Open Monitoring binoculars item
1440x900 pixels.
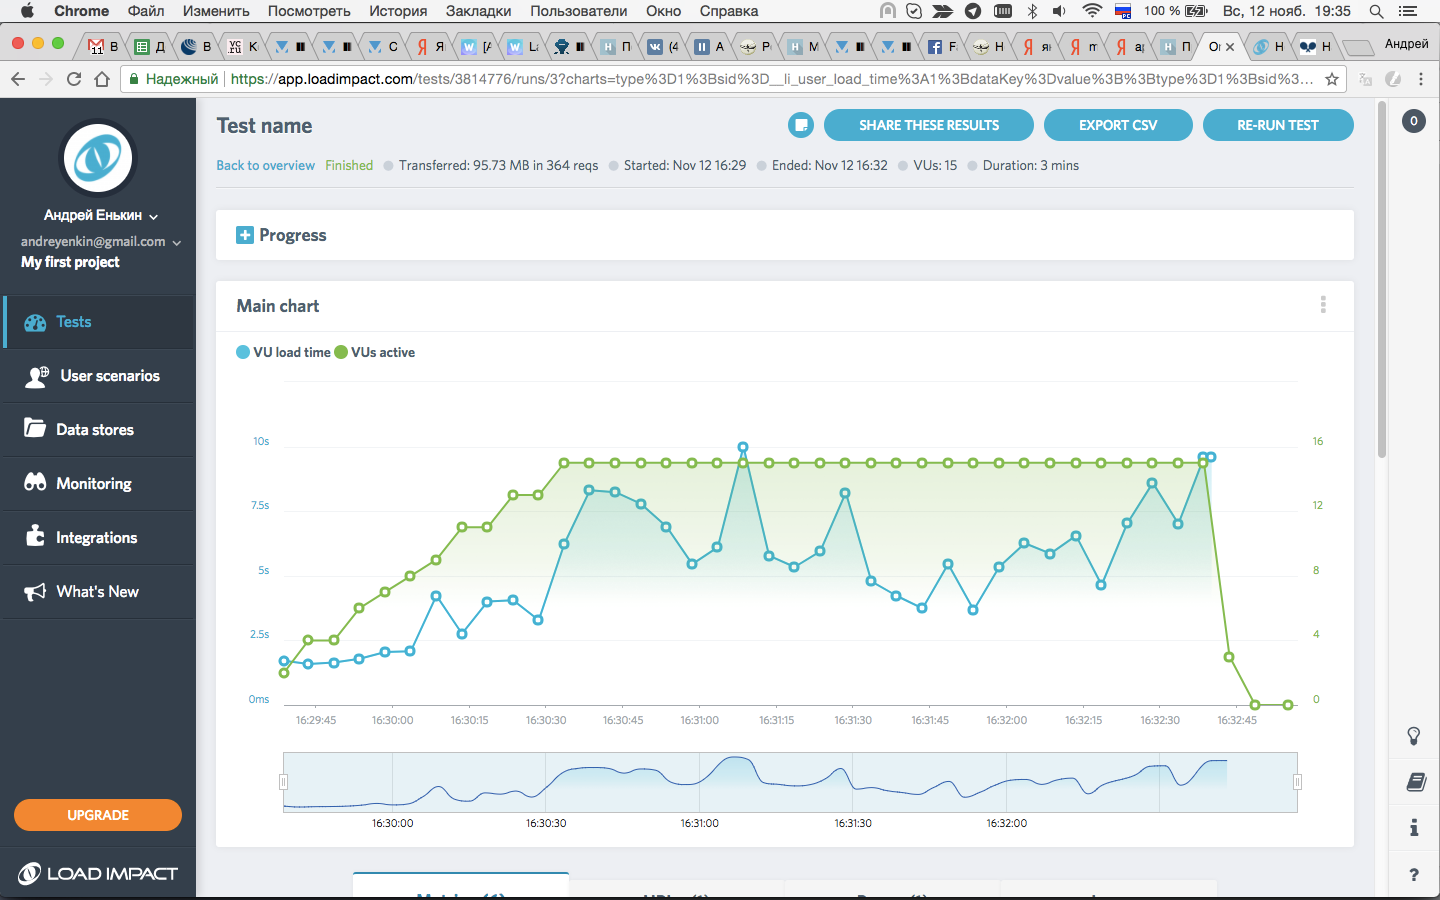click(98, 484)
